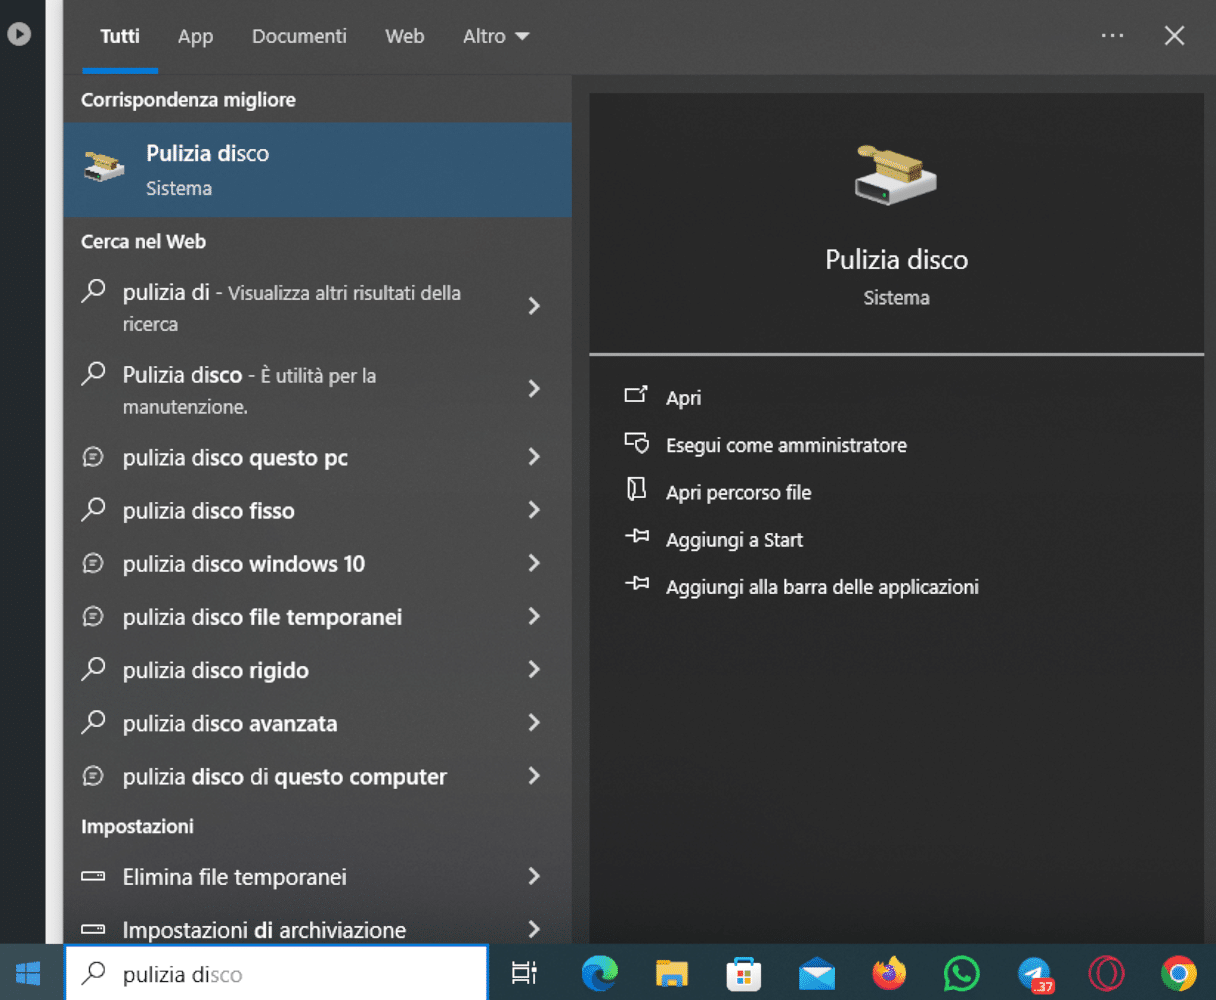Expand the 'pulizia disco di questo computer' arrow
Image resolution: width=1216 pixels, height=1000 pixels.
[534, 776]
